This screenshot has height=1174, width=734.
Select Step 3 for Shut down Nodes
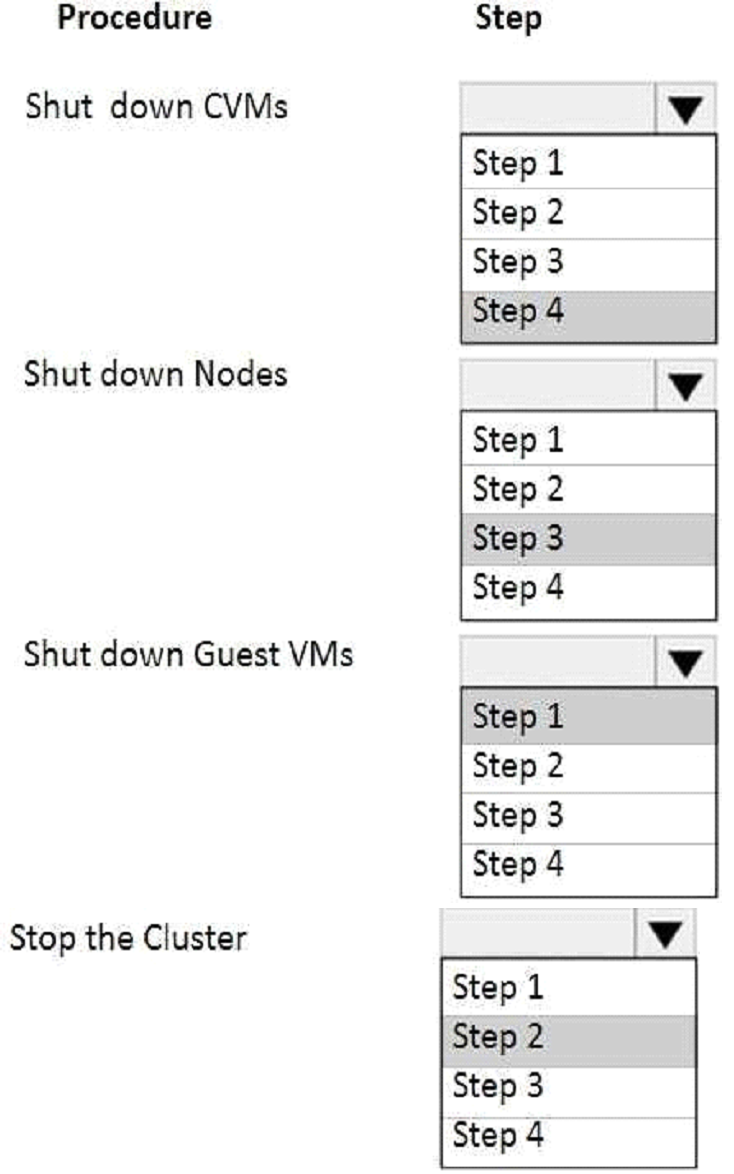click(x=588, y=539)
